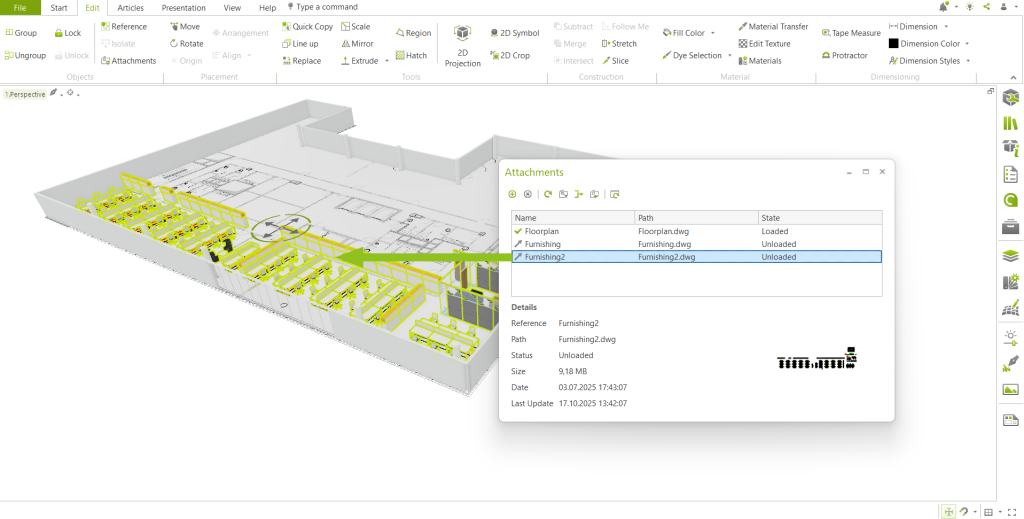Switch to the Articles ribbon tab

130,7
